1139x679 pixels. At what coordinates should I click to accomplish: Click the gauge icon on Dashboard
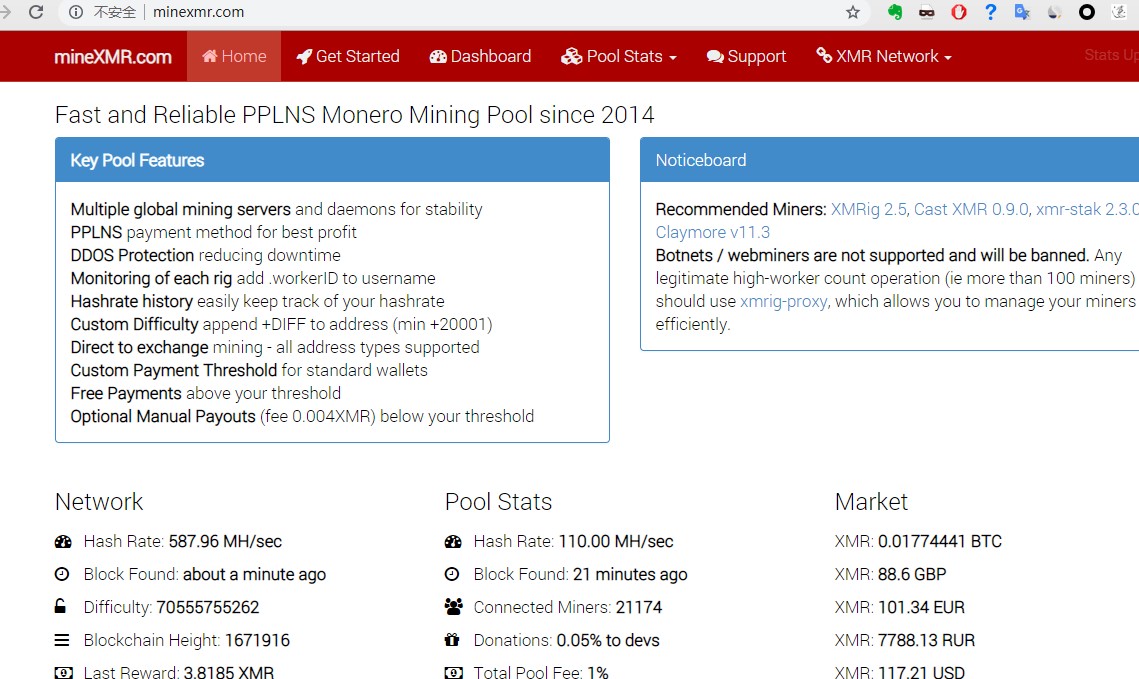coord(438,57)
